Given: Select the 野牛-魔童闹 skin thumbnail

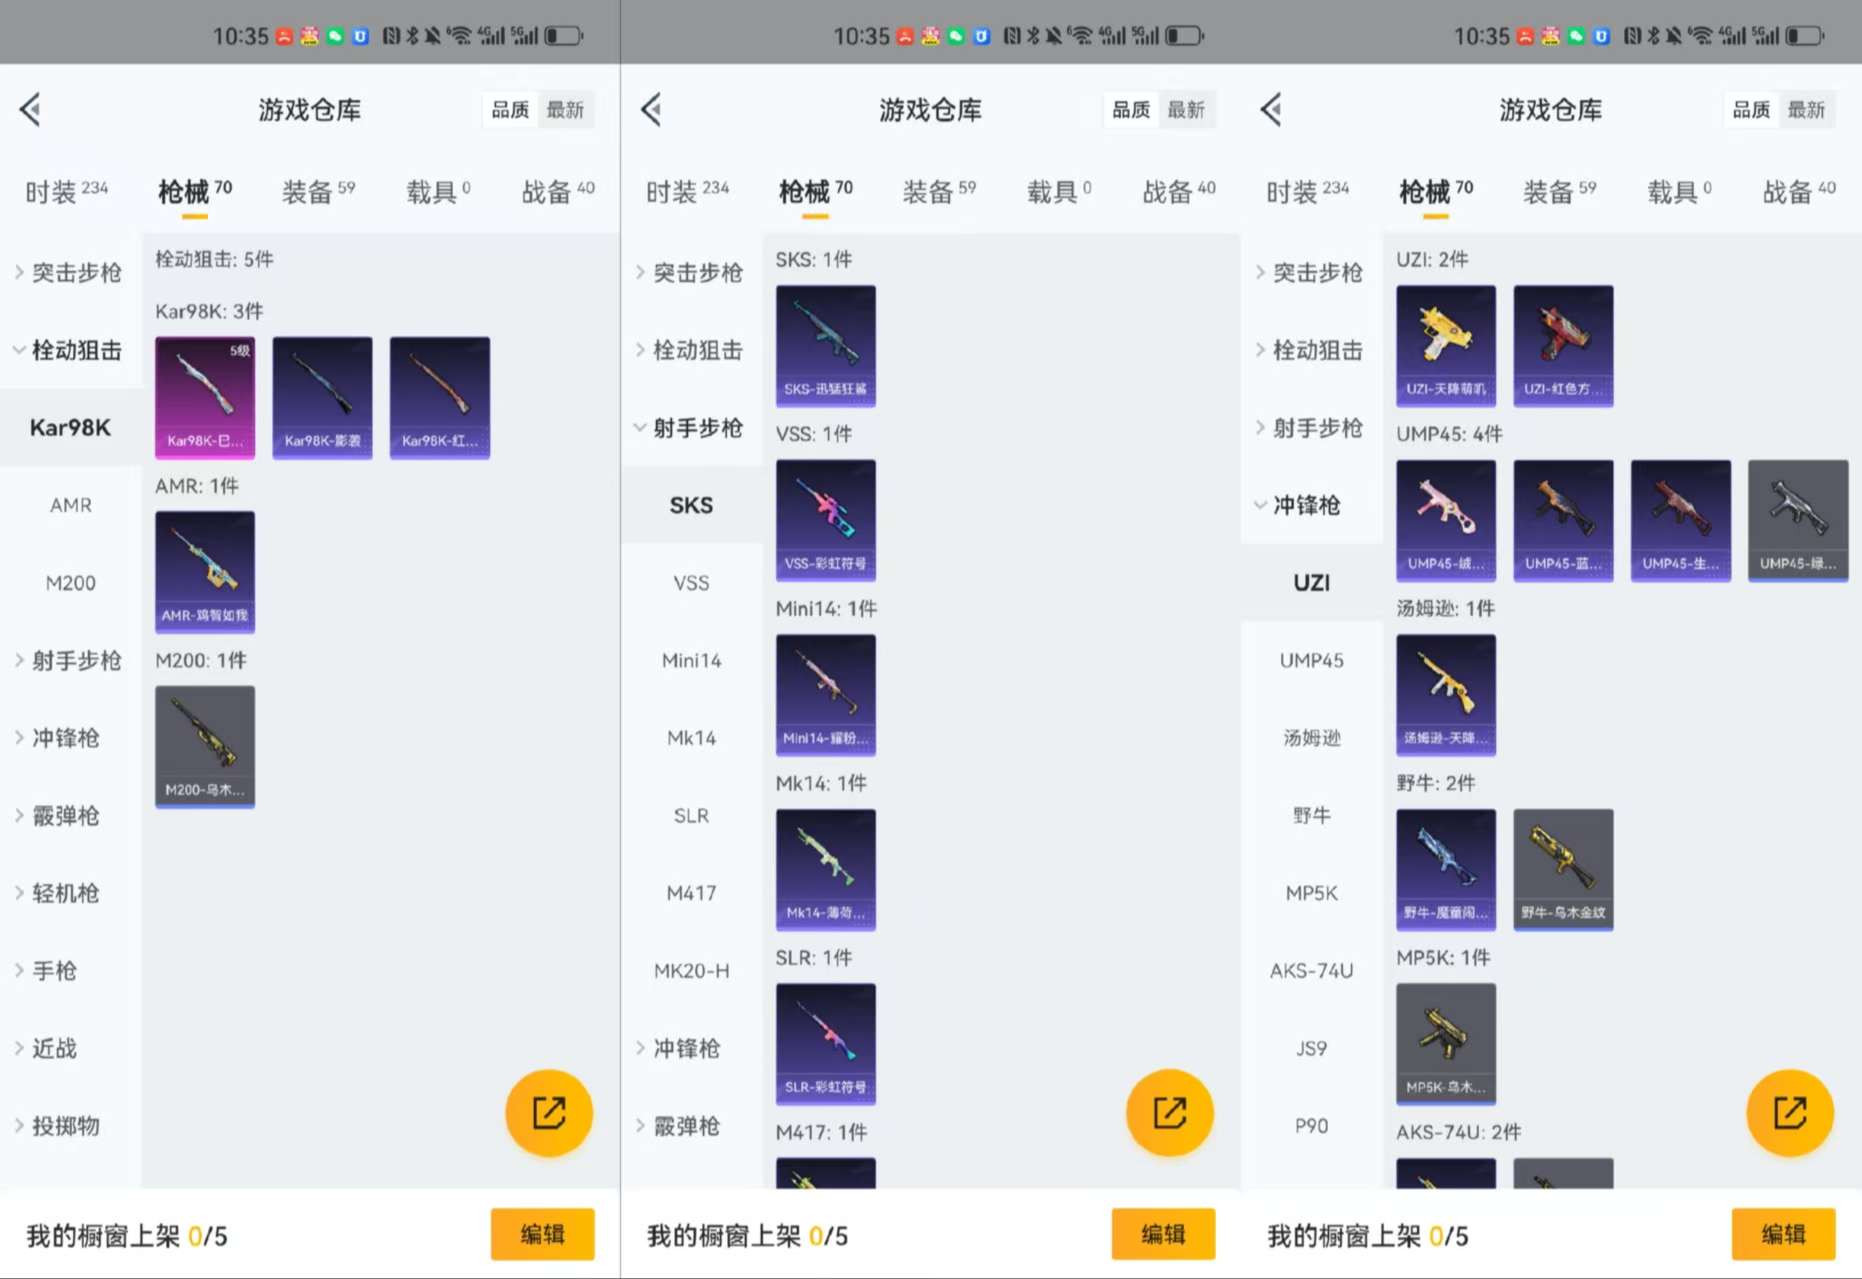Looking at the screenshot, I should coord(1446,870).
